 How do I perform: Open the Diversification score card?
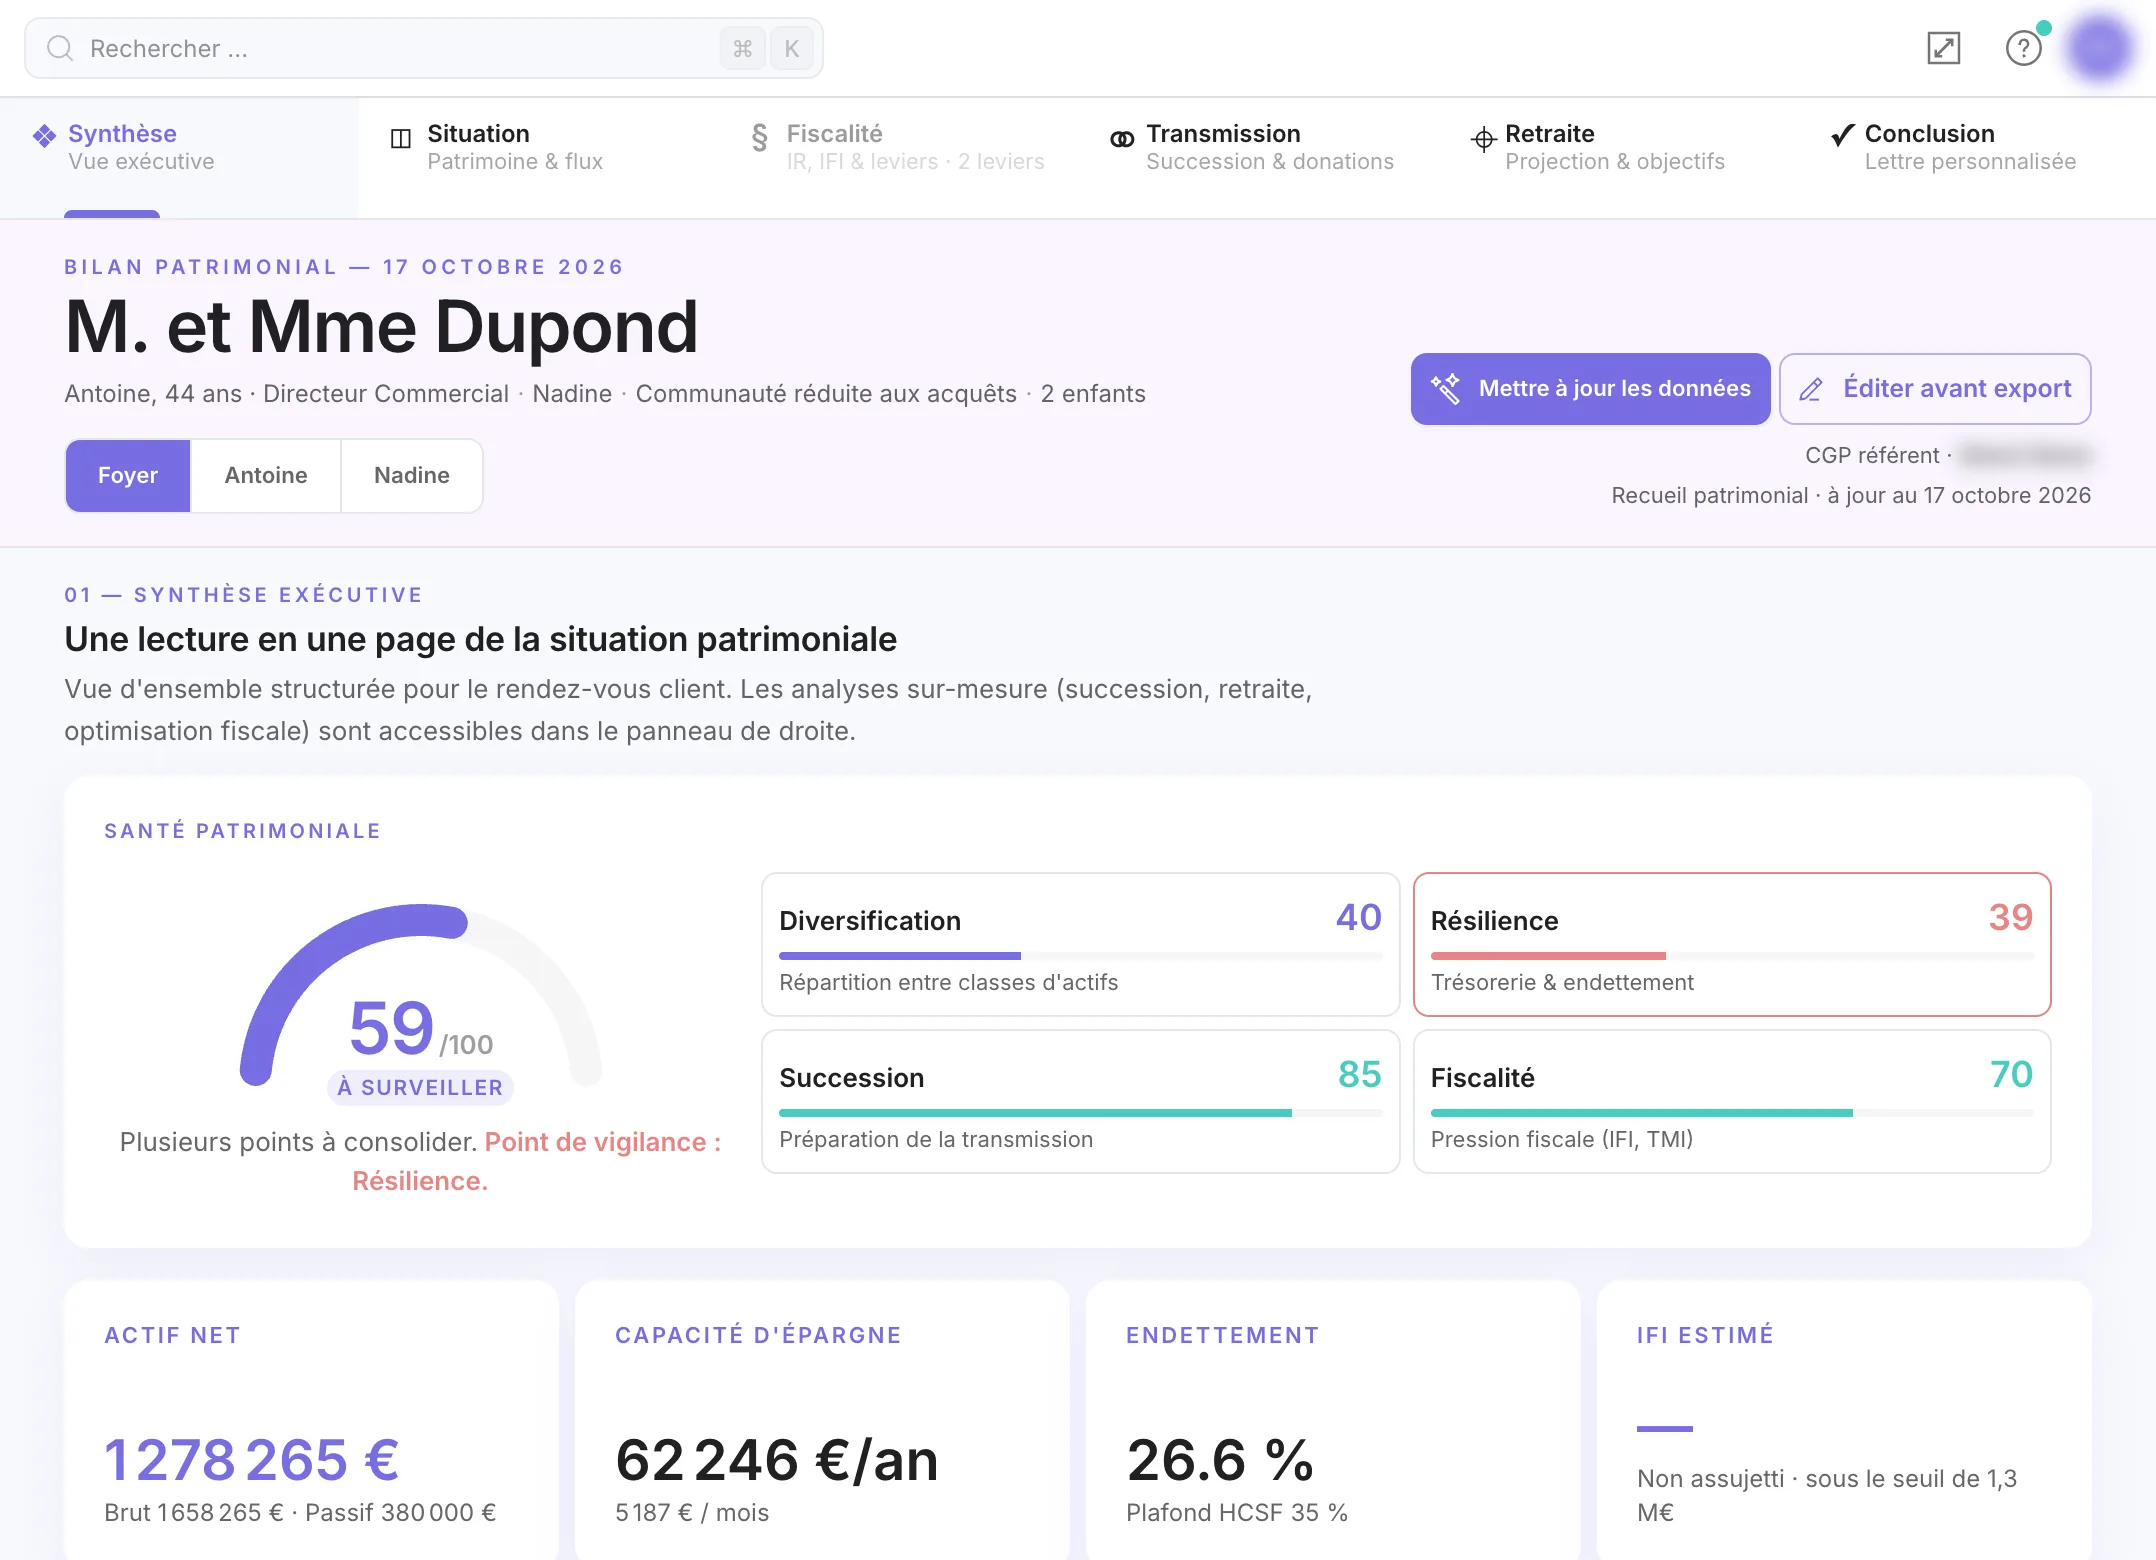[x=1080, y=945]
